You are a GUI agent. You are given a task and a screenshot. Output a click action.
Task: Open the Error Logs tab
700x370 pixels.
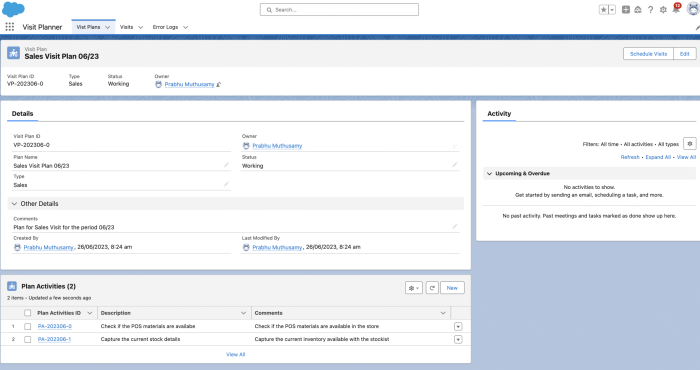(165, 27)
